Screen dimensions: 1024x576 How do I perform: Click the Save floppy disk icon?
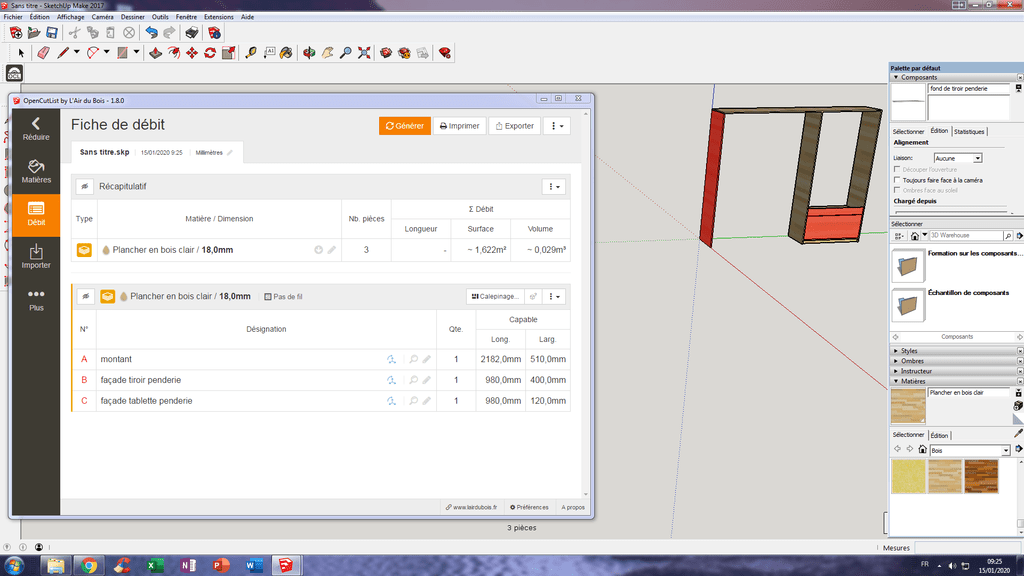point(52,33)
